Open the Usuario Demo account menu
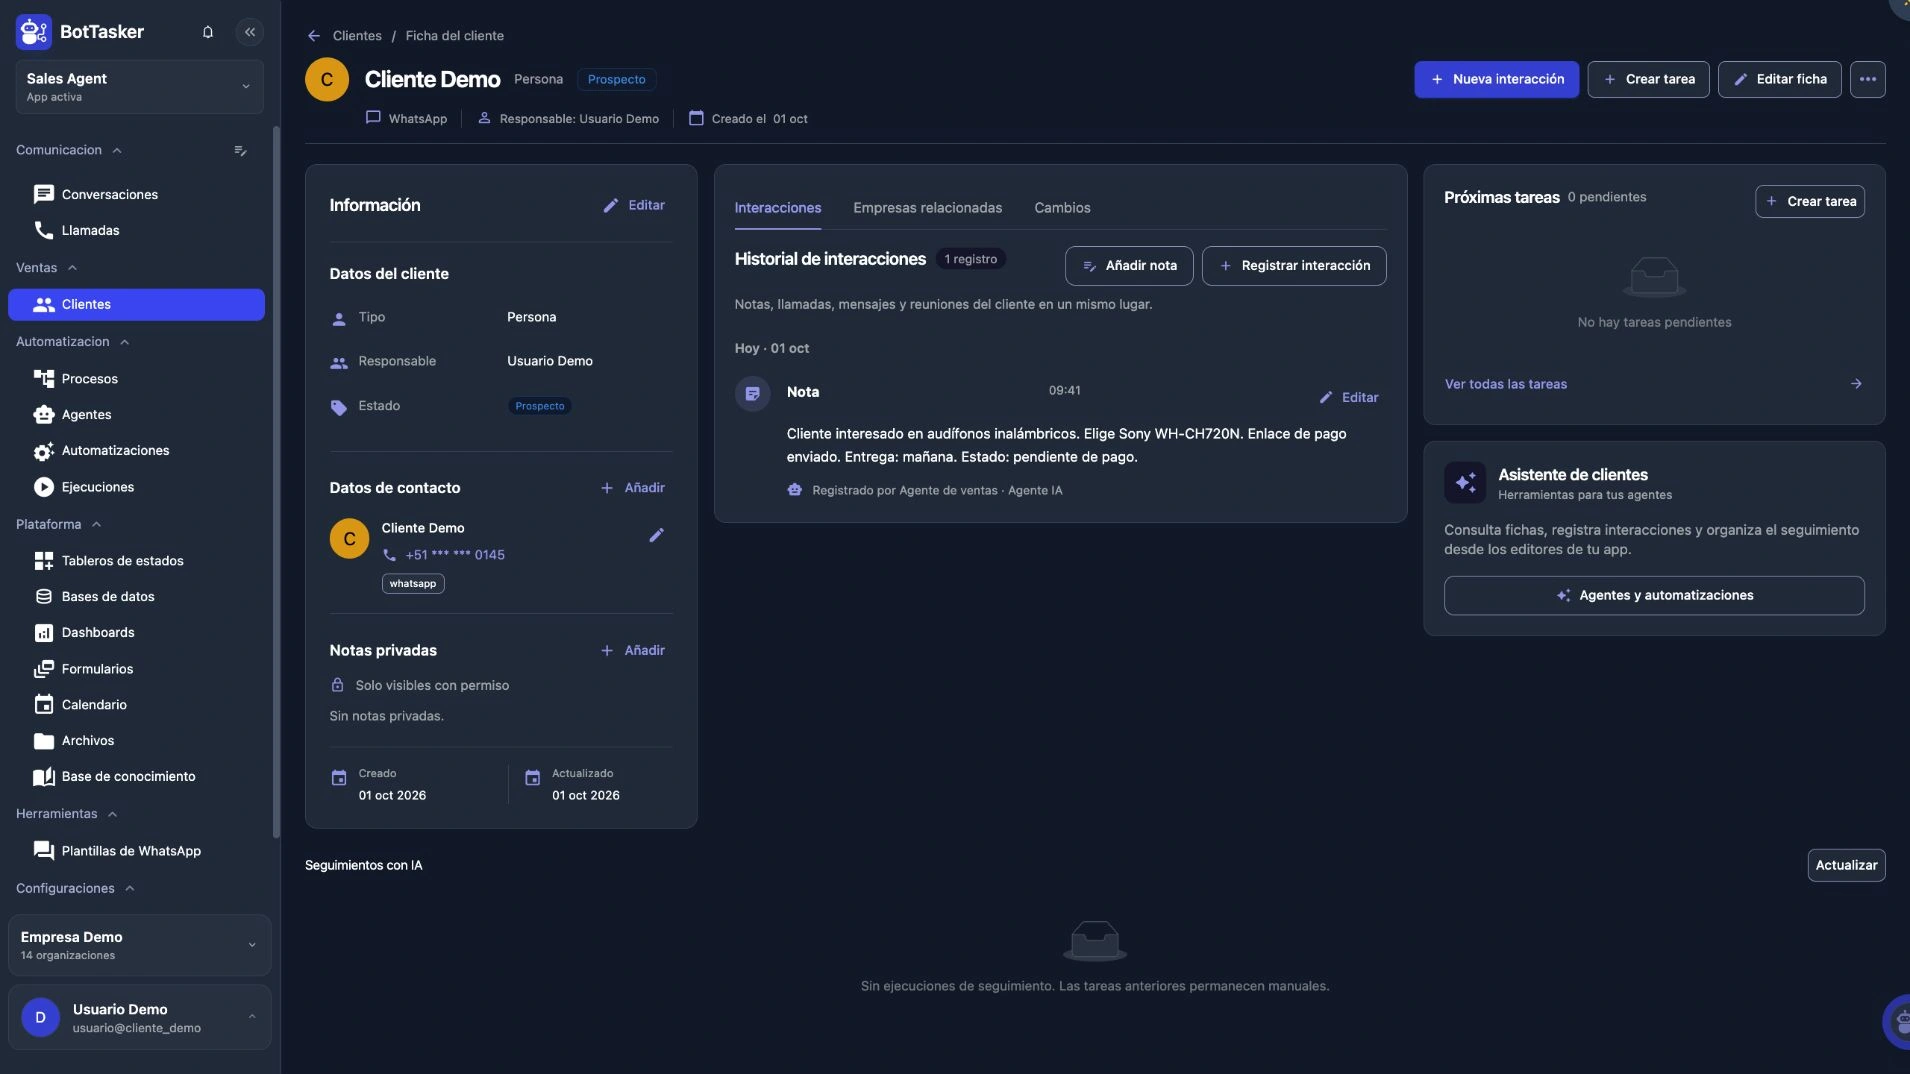1910x1074 pixels. pos(139,1018)
